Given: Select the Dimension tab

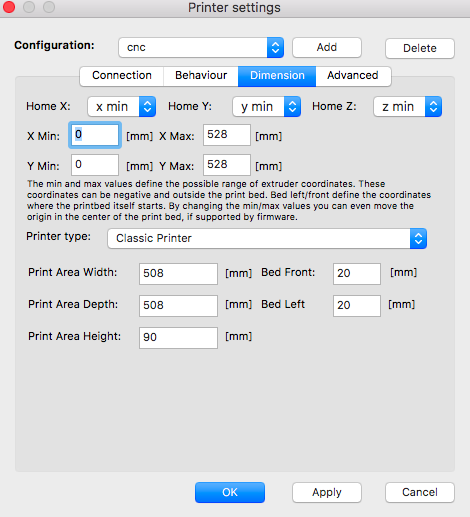Looking at the screenshot, I should (x=277, y=76).
